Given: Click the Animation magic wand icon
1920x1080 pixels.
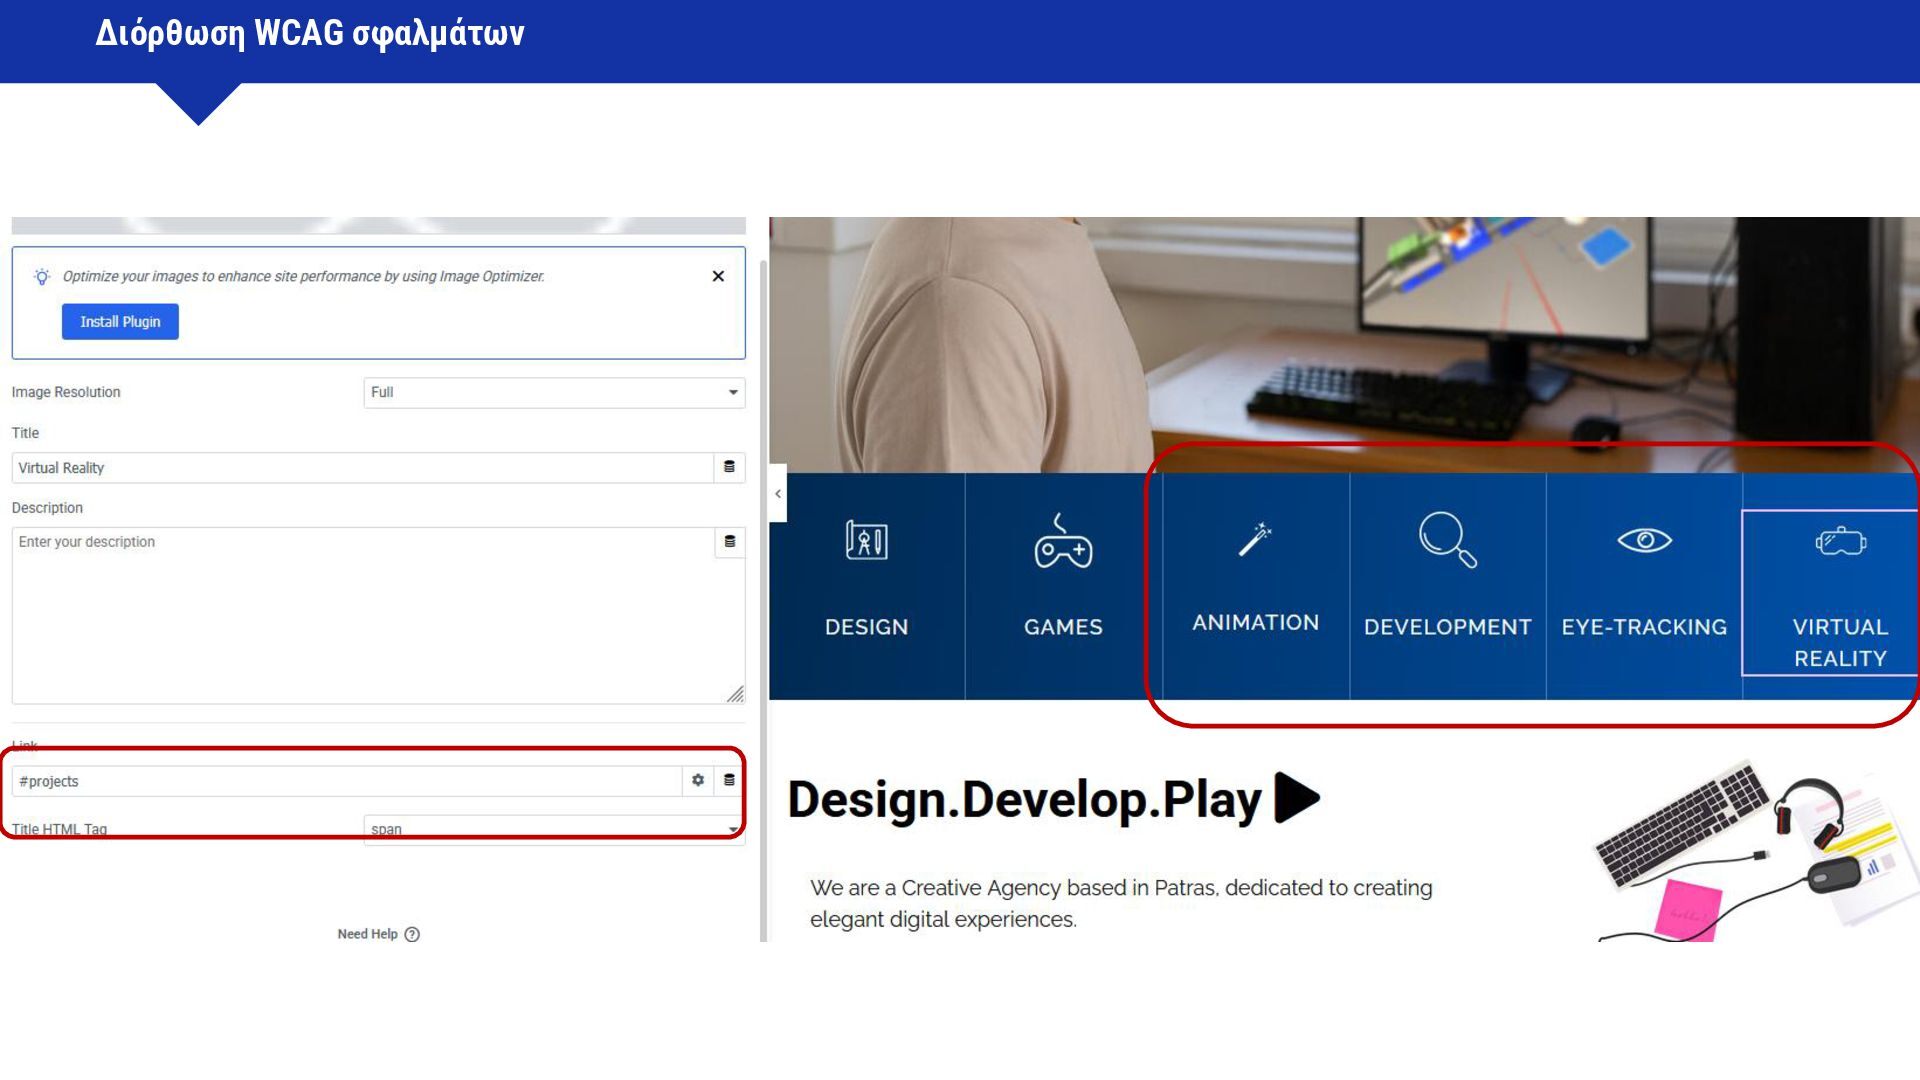Looking at the screenshot, I should point(1255,539).
